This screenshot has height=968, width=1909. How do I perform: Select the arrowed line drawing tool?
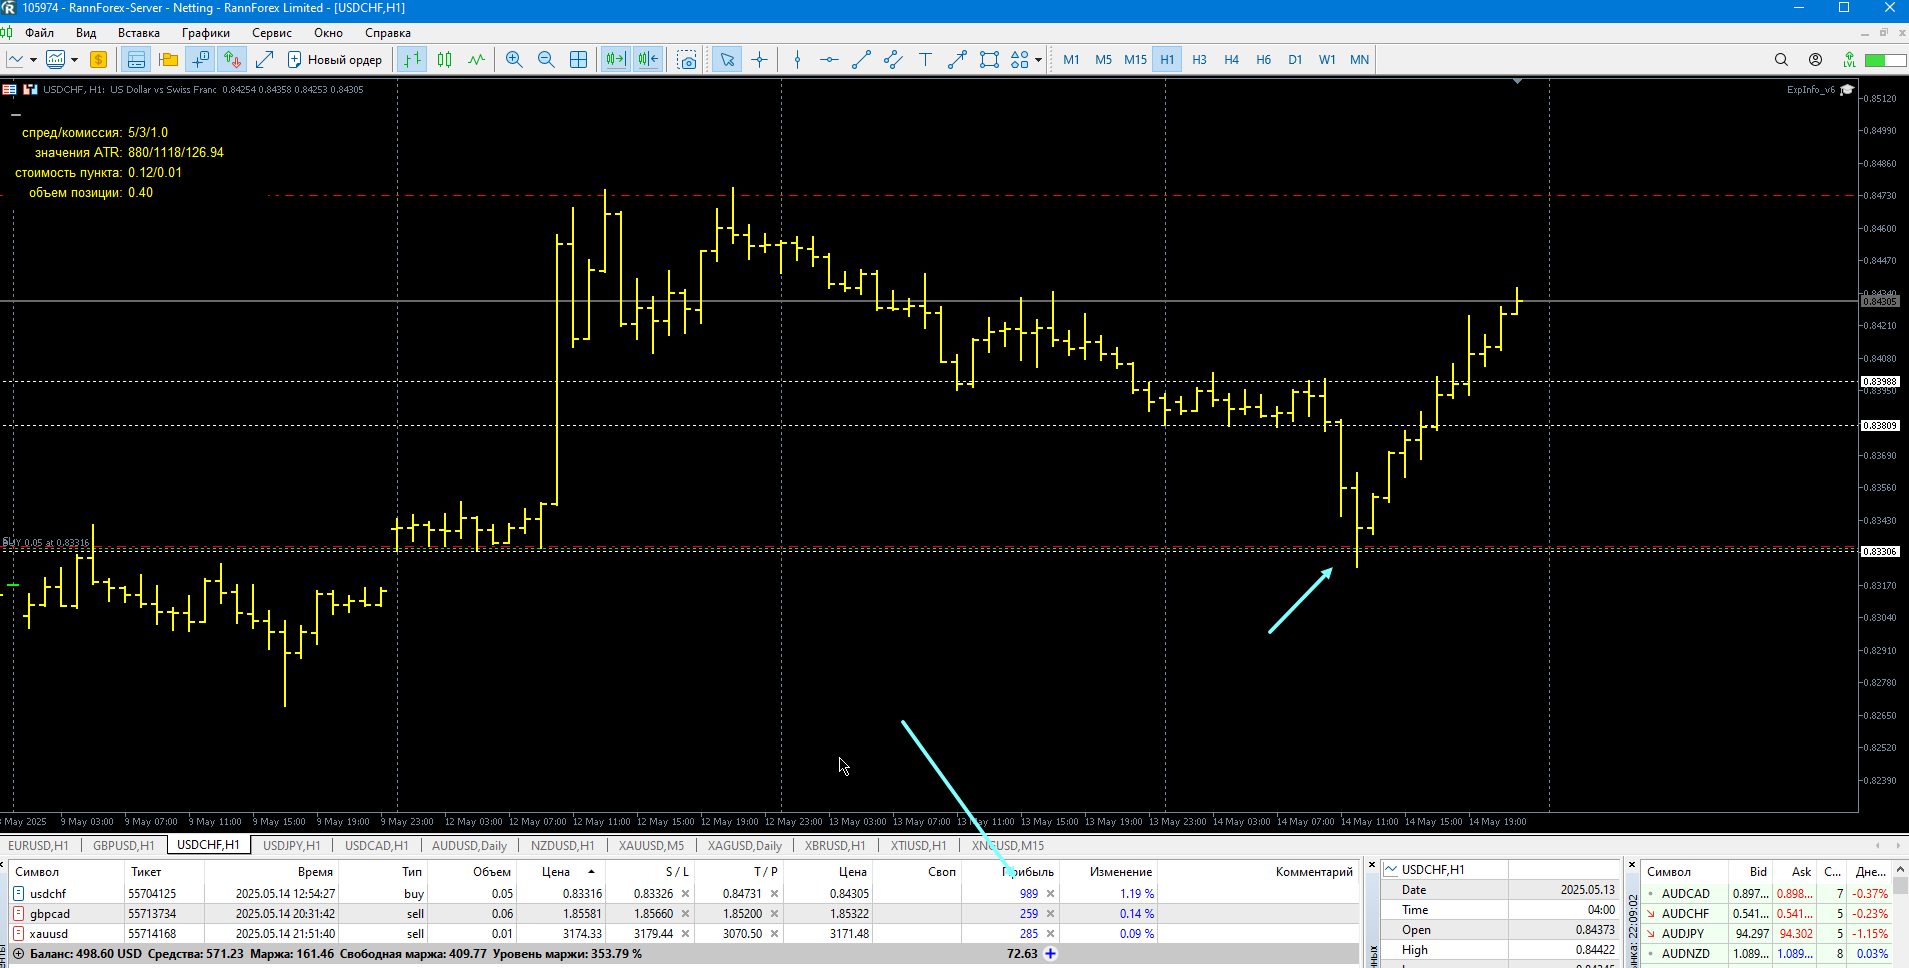pos(957,60)
